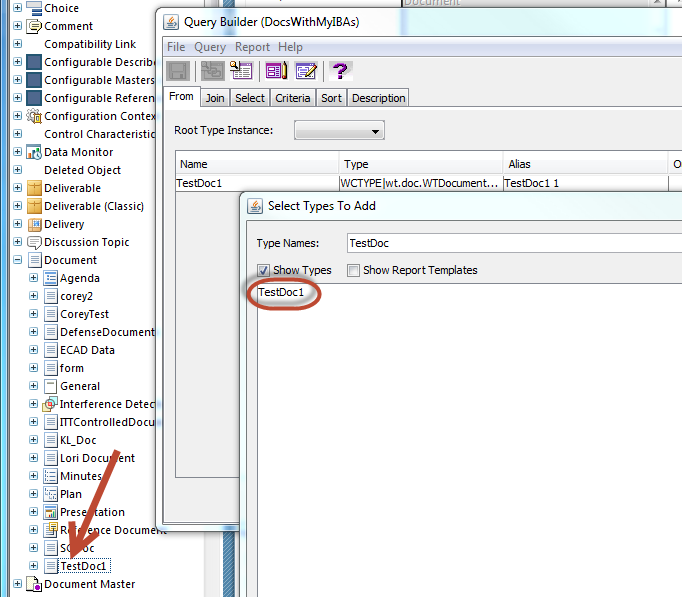Viewport: 682px width, 597px height.
Task: Open the Query menu
Action: pos(210,47)
